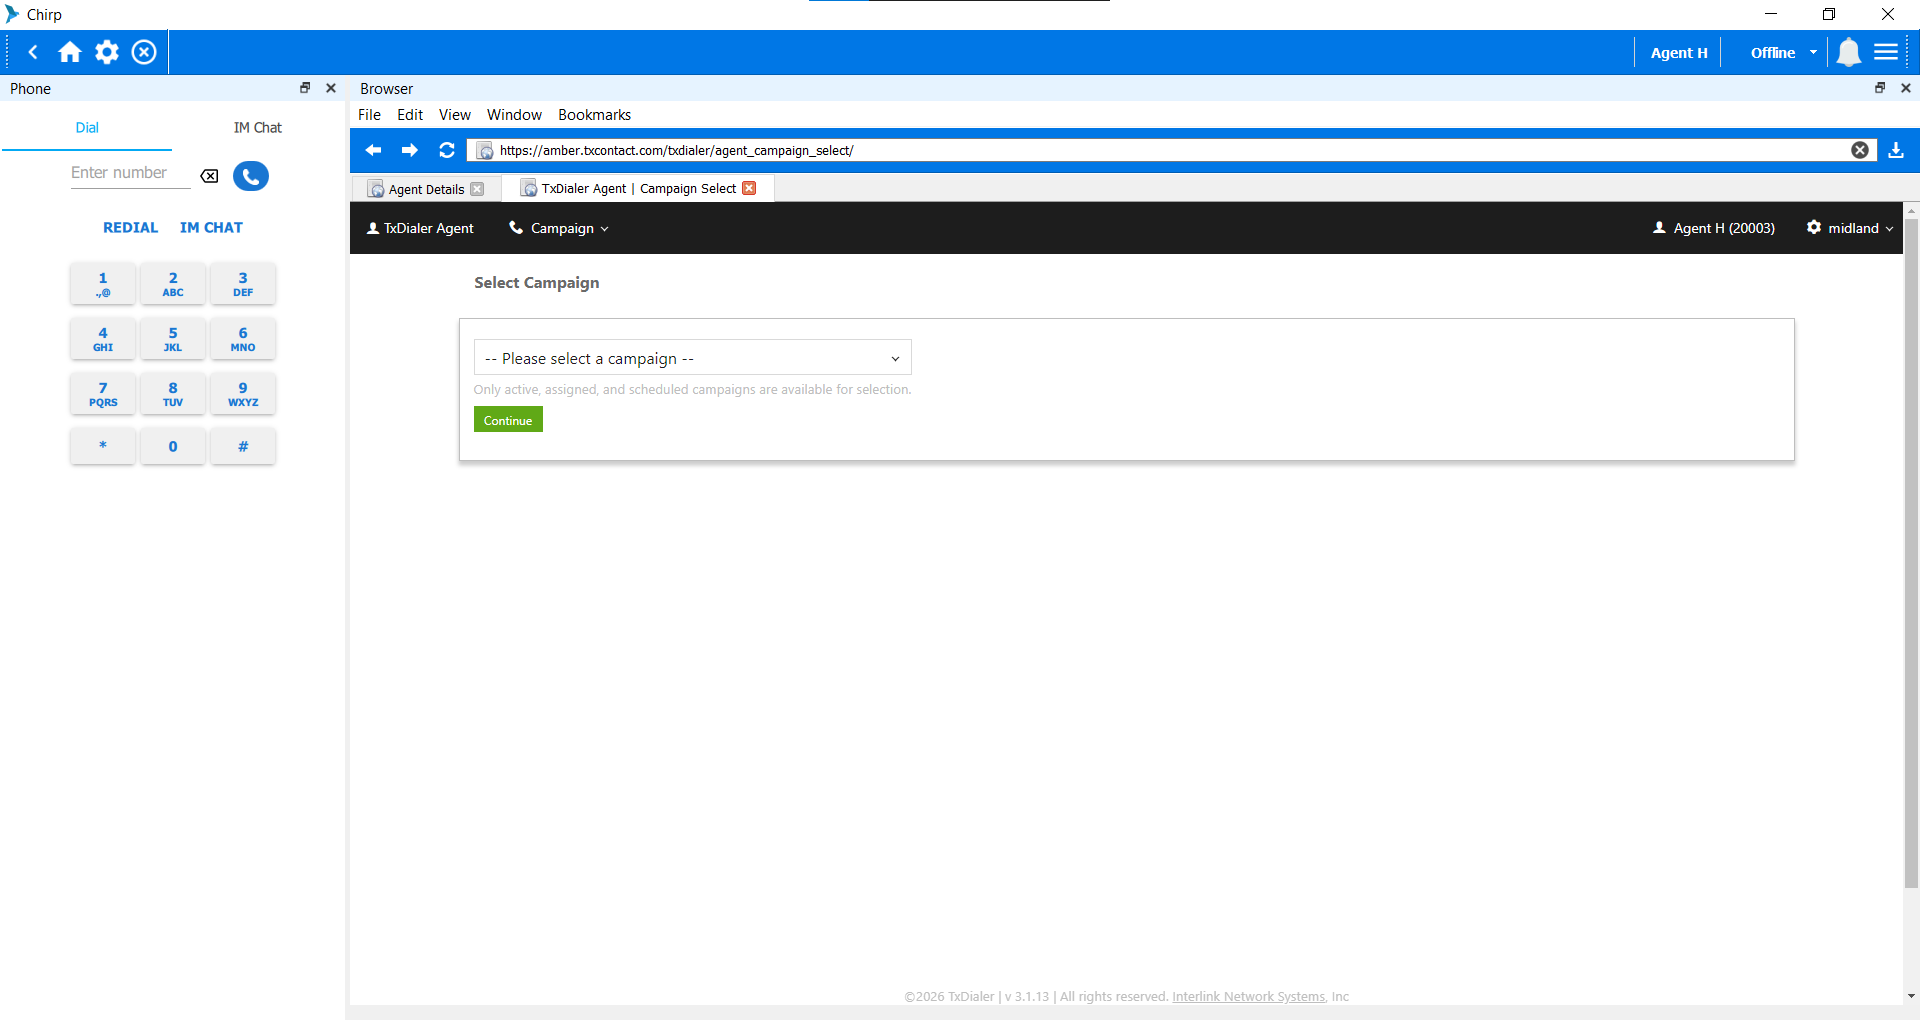Reload the browser page with refresh icon
The width and height of the screenshot is (1920, 1020).
click(x=447, y=150)
